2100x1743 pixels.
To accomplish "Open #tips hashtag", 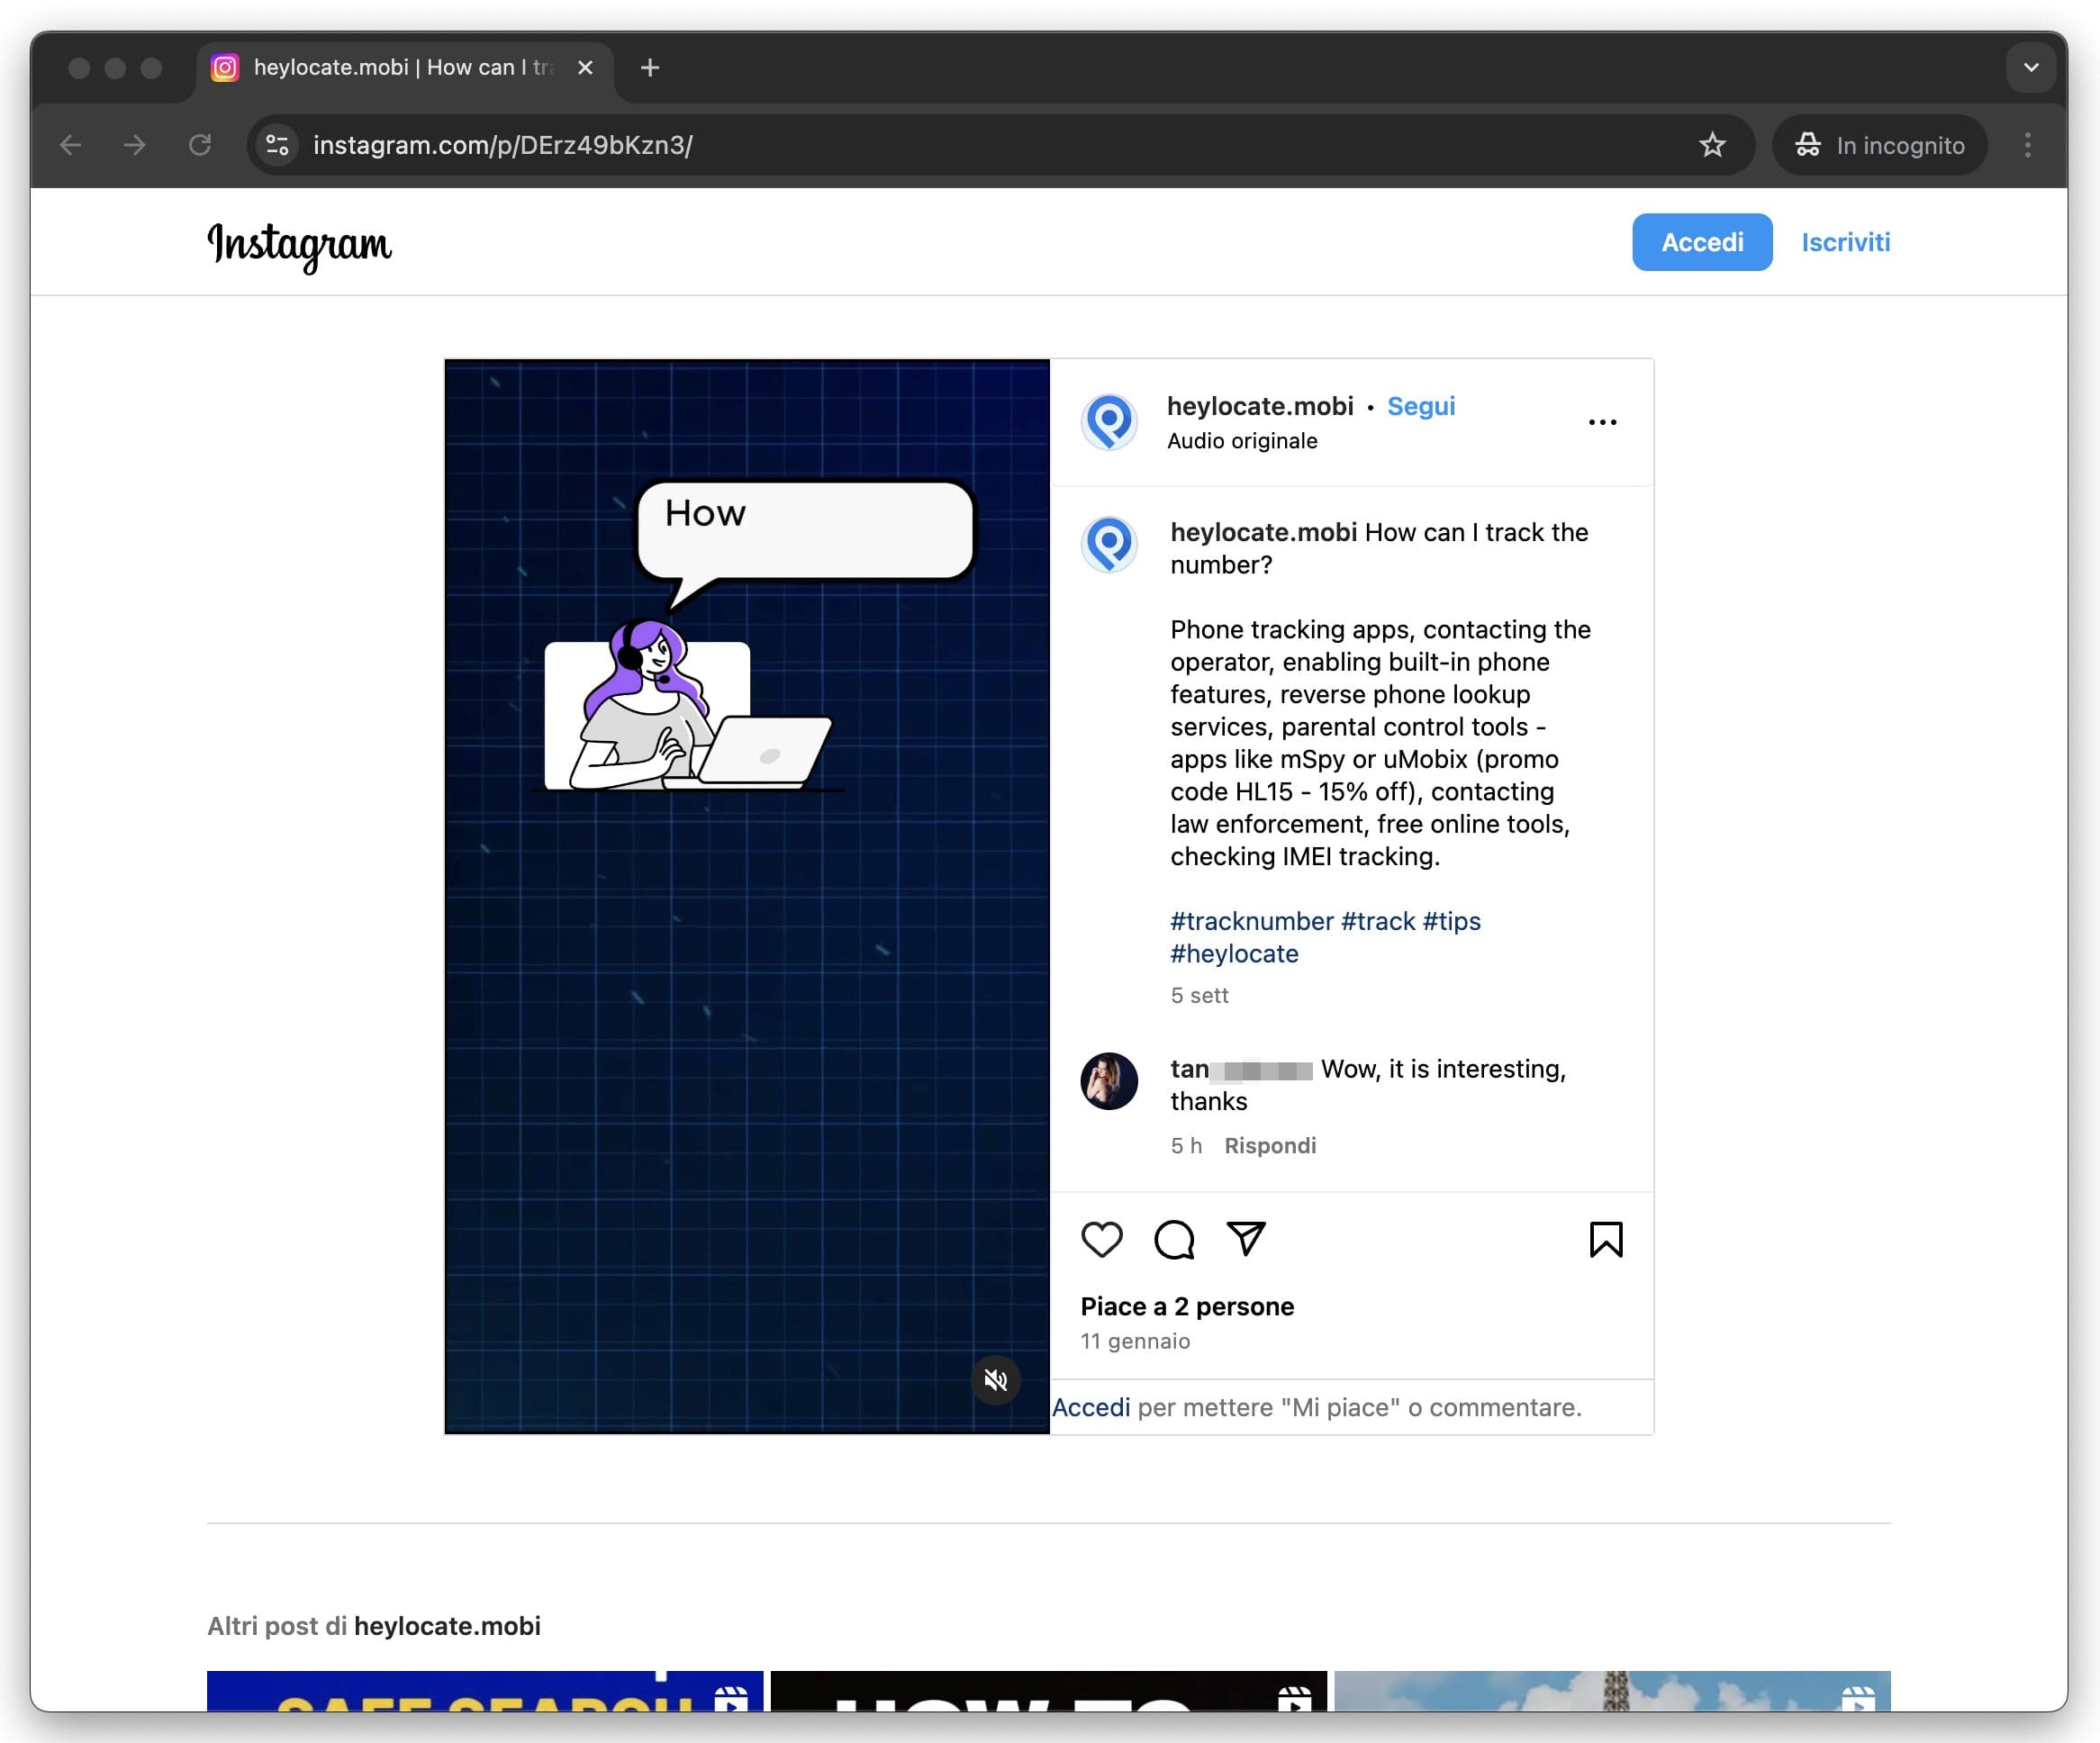I will pyautogui.click(x=1452, y=921).
